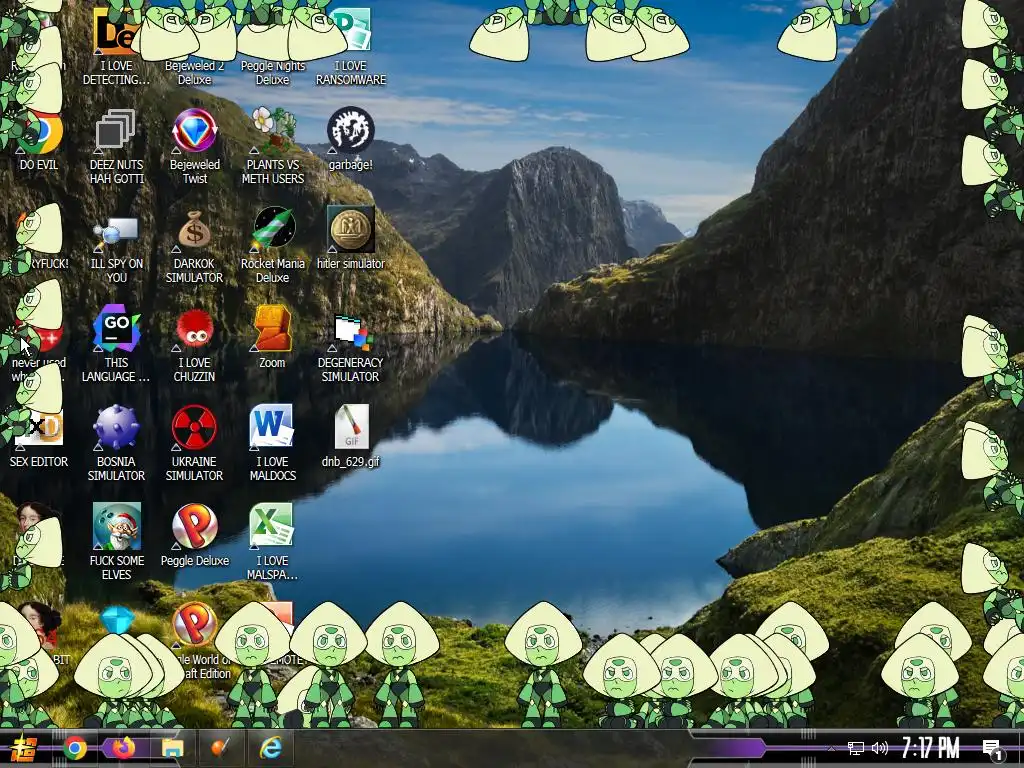Open the volume tray icon
The image size is (1024, 768).
pos(880,748)
